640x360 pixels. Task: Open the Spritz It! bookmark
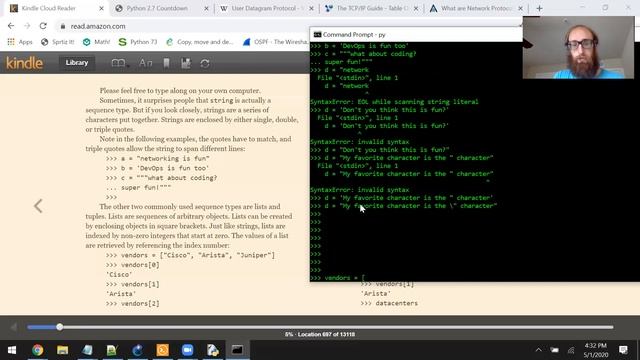58,42
